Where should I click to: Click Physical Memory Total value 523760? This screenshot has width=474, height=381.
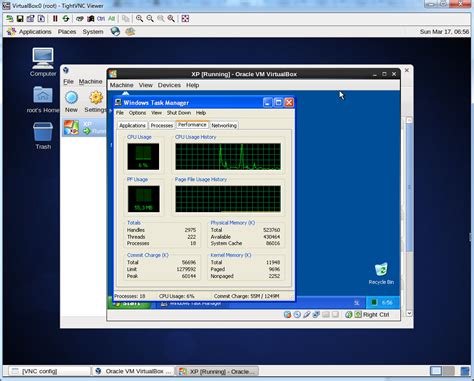271,230
